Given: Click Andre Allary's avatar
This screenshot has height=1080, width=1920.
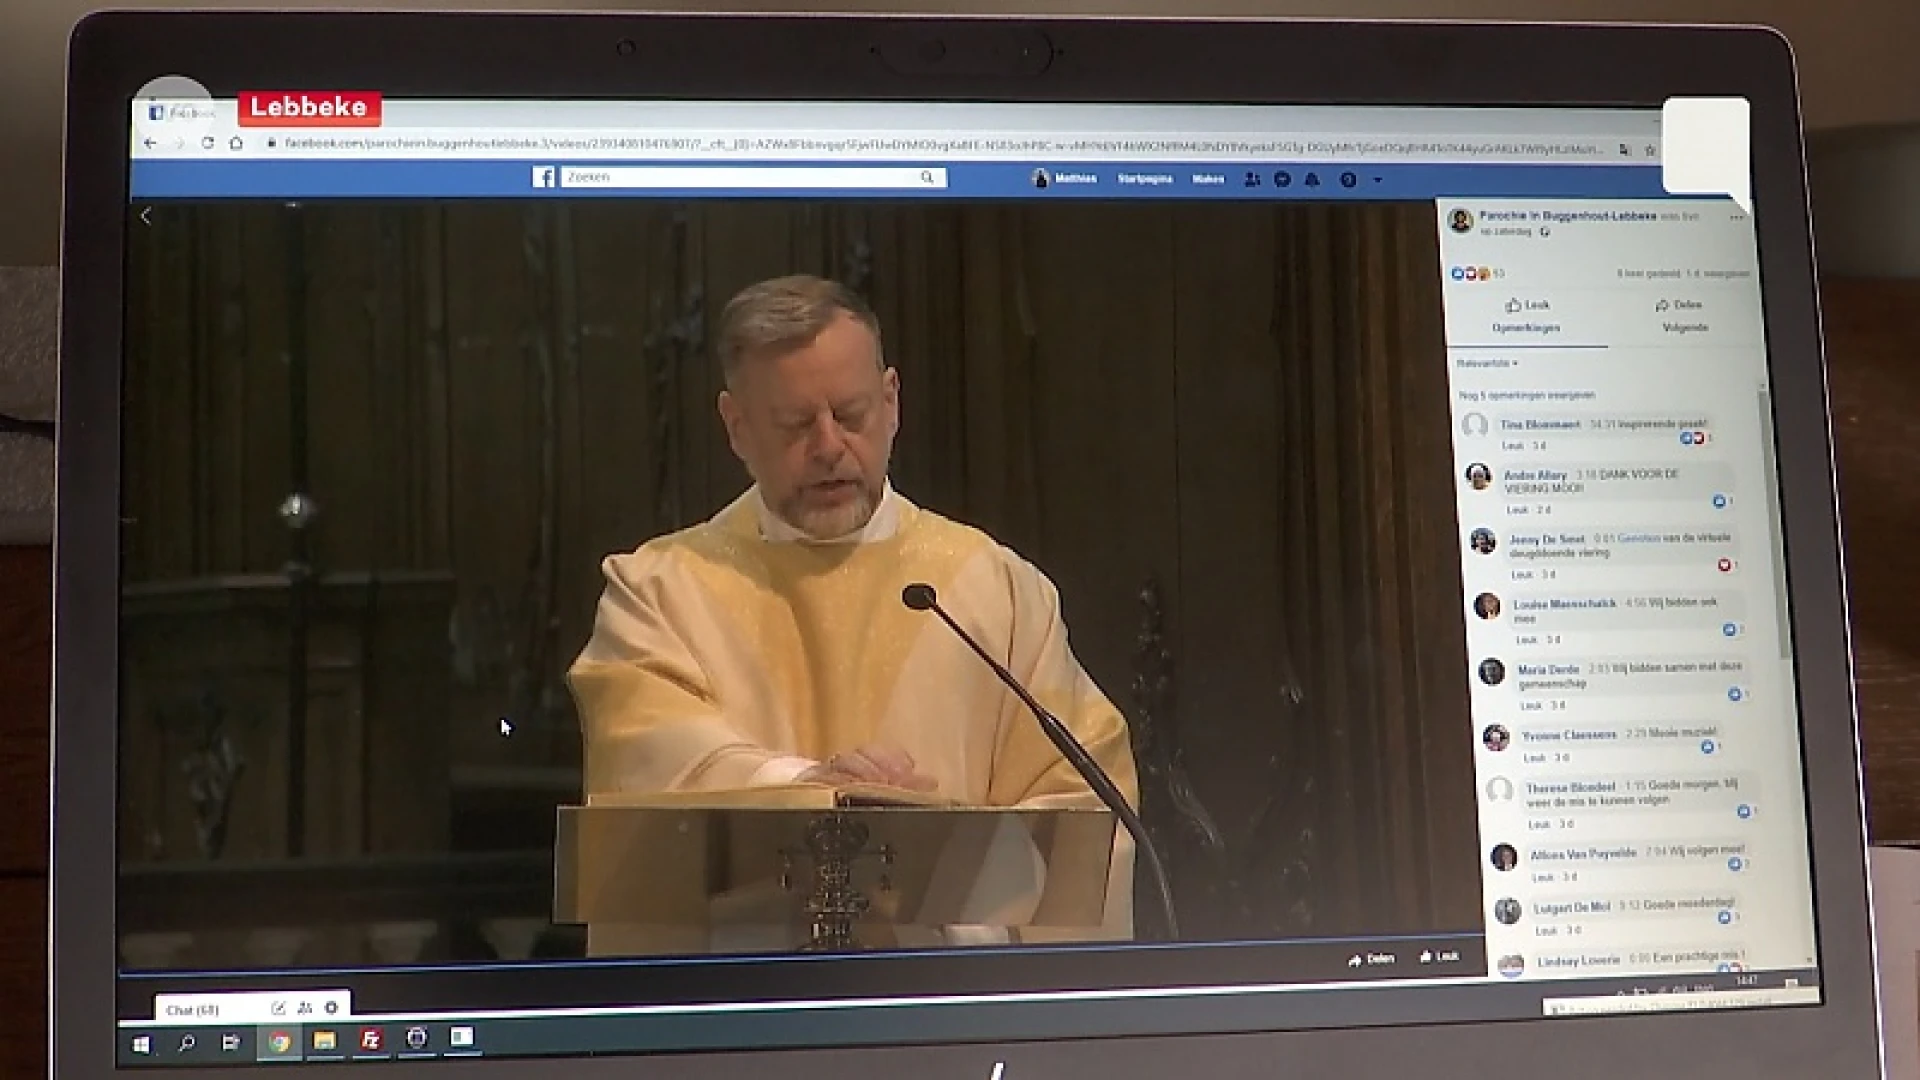Looking at the screenshot, I should coord(1479,476).
